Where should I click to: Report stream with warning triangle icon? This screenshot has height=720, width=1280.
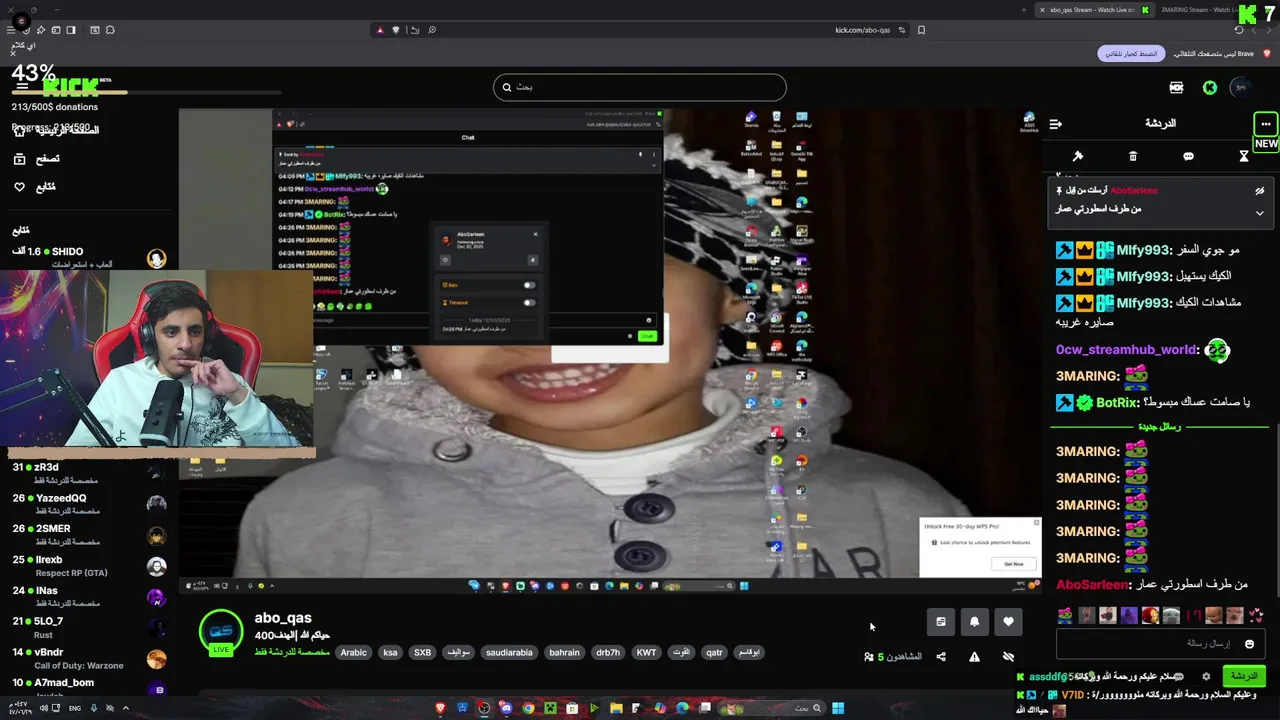974,657
